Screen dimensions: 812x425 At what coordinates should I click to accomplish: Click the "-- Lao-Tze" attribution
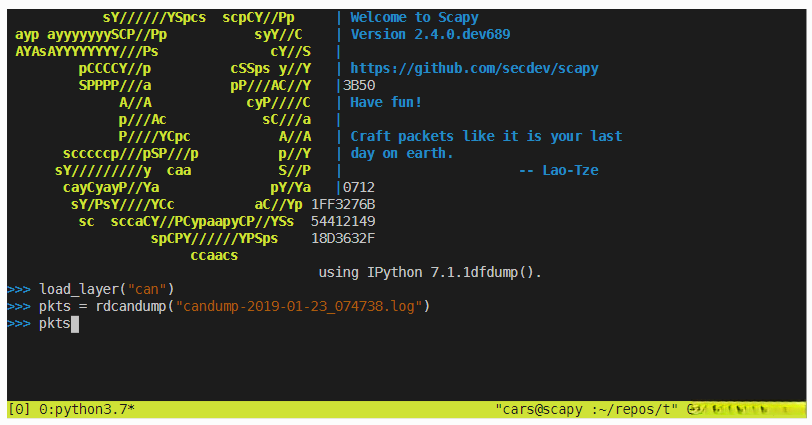click(x=558, y=170)
